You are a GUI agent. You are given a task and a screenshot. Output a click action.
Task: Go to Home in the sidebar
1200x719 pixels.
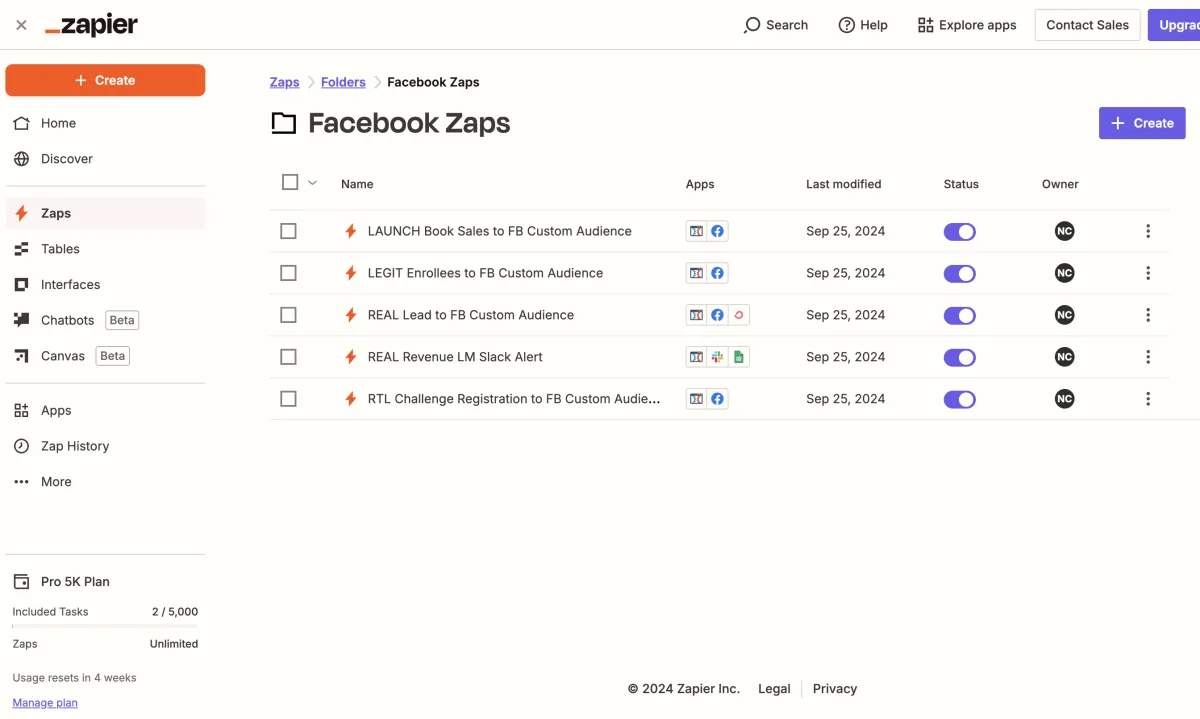(x=105, y=123)
